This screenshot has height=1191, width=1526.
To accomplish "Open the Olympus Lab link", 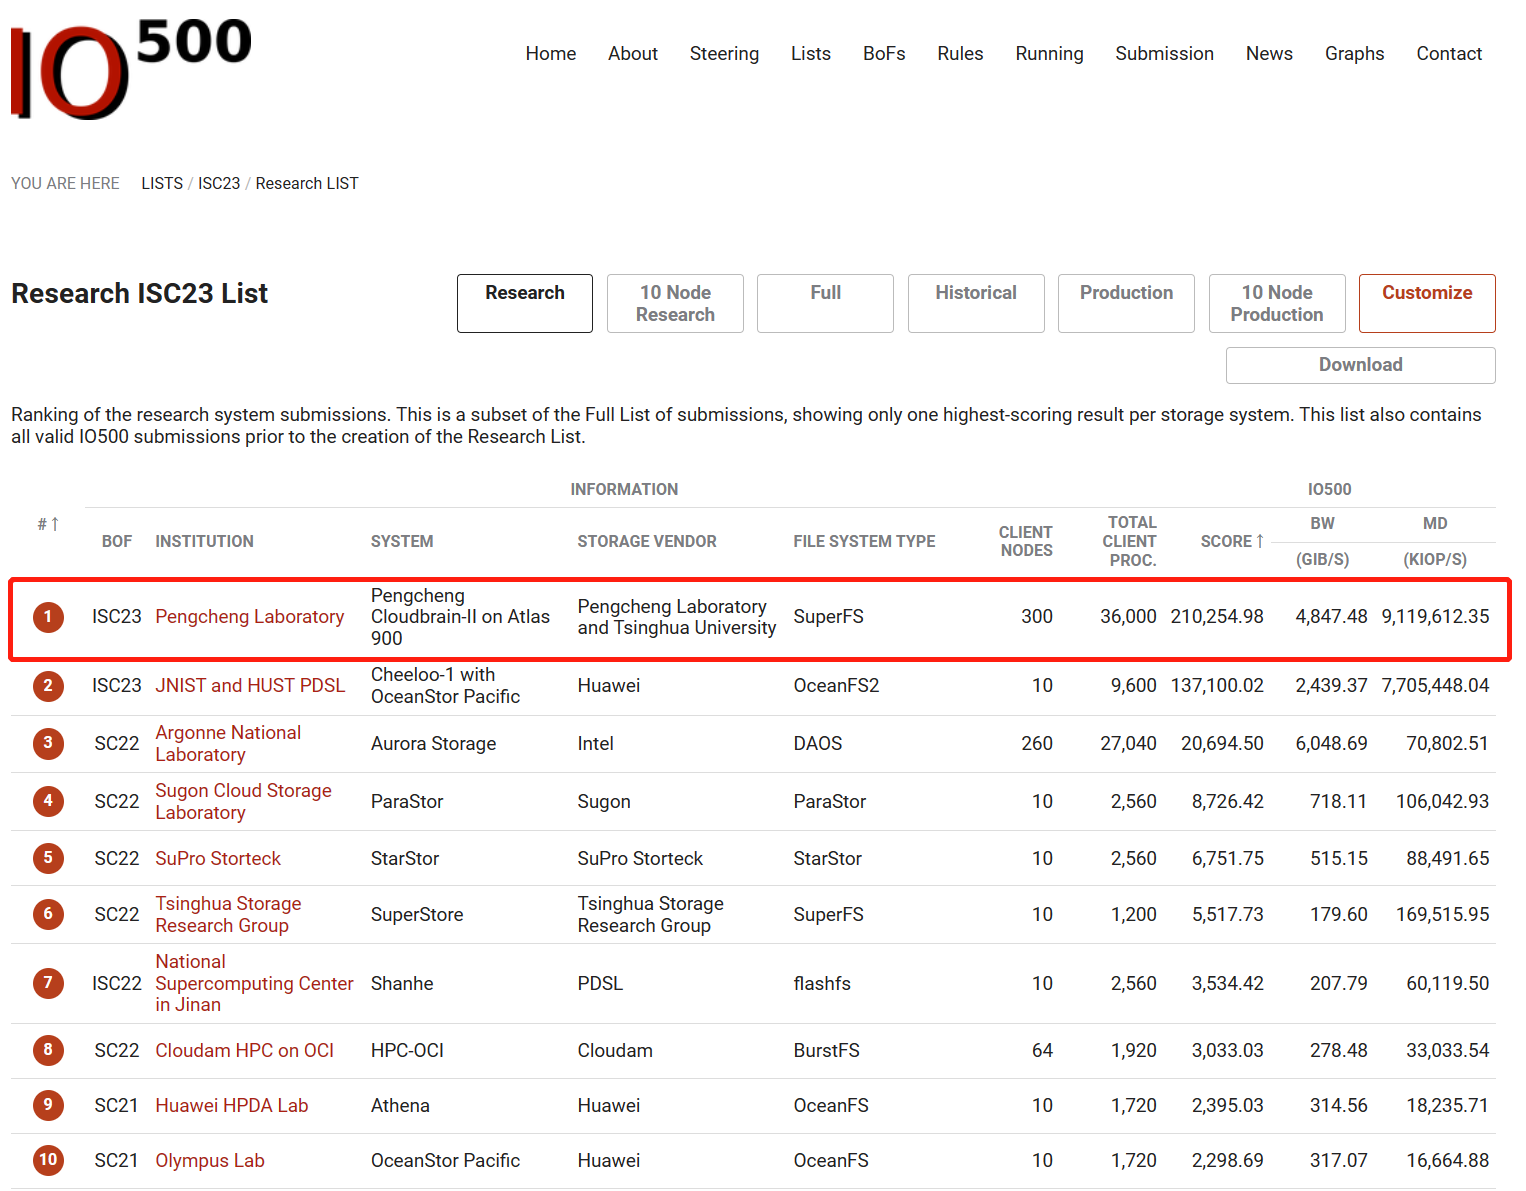I will [x=210, y=1161].
